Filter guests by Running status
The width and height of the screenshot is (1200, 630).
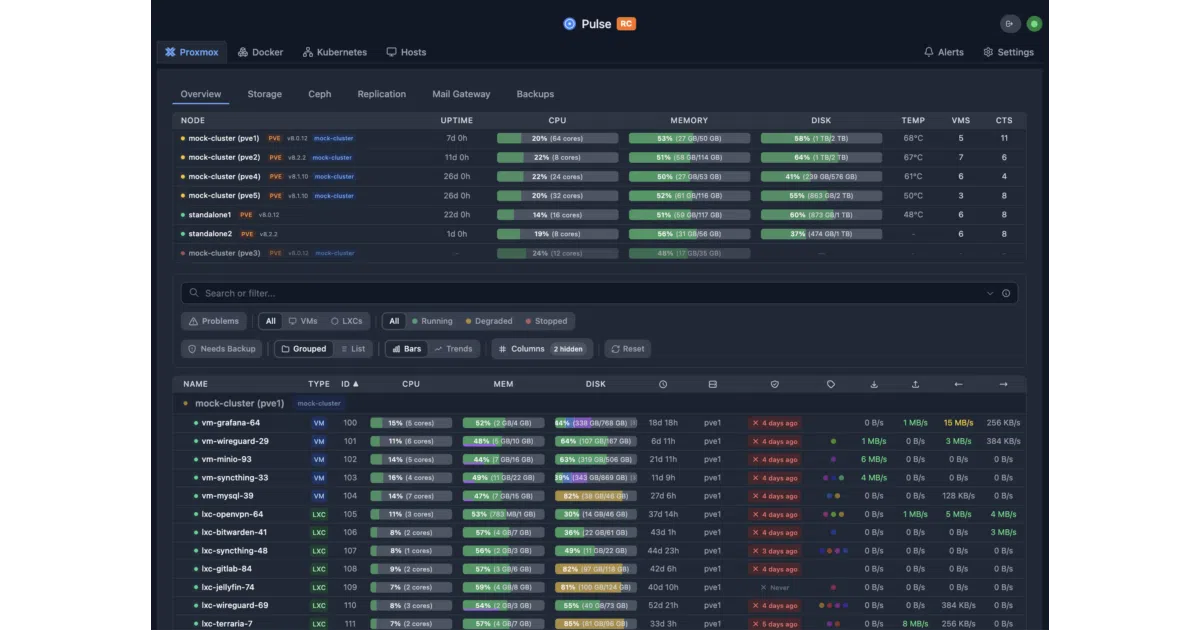click(432, 321)
